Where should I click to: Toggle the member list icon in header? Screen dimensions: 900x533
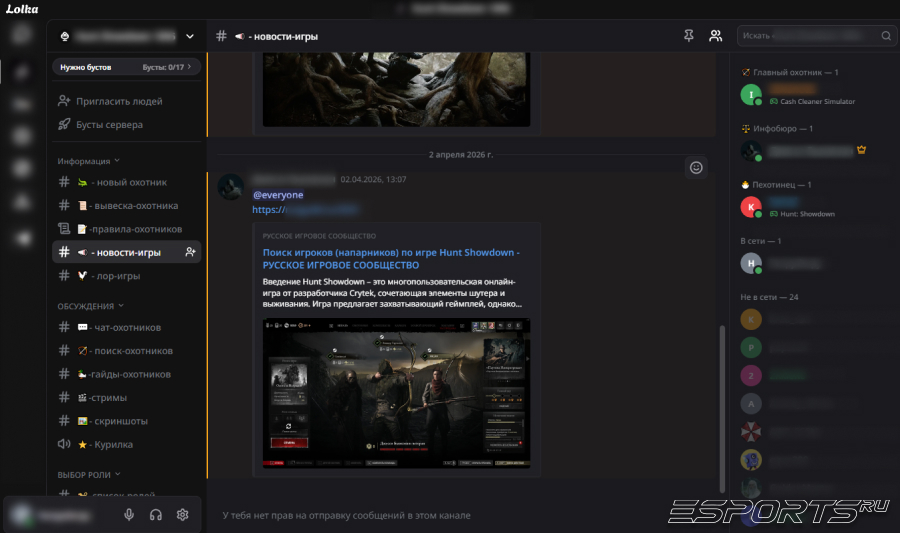coord(716,36)
